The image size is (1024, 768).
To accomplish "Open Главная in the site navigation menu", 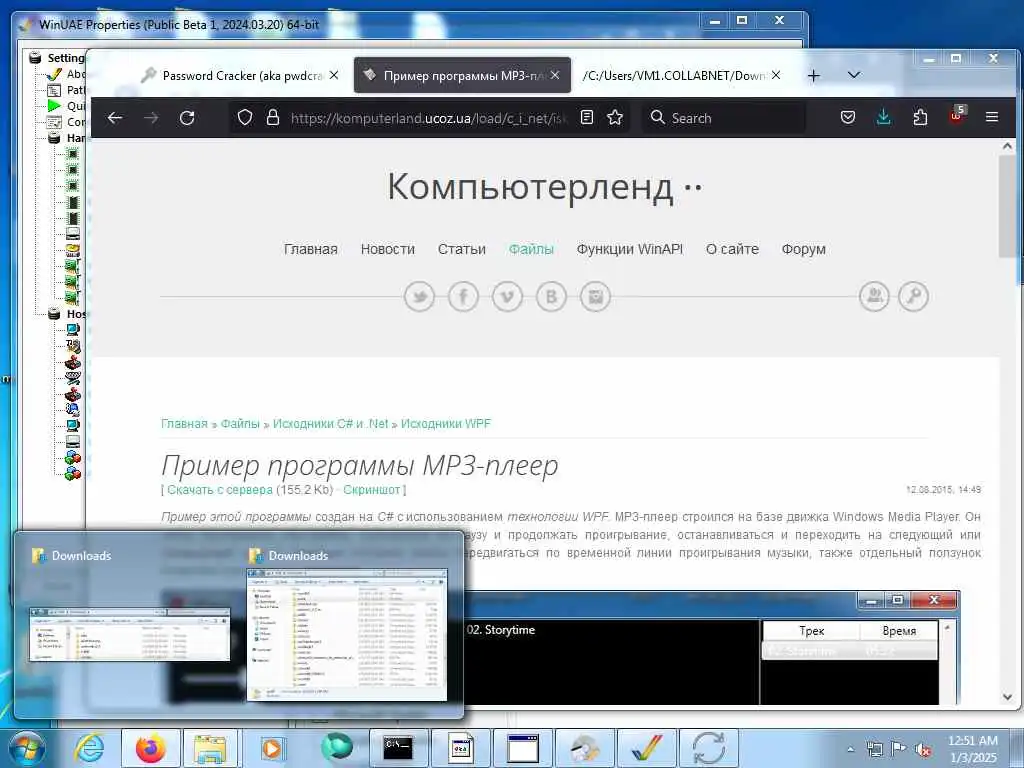I will coord(311,249).
